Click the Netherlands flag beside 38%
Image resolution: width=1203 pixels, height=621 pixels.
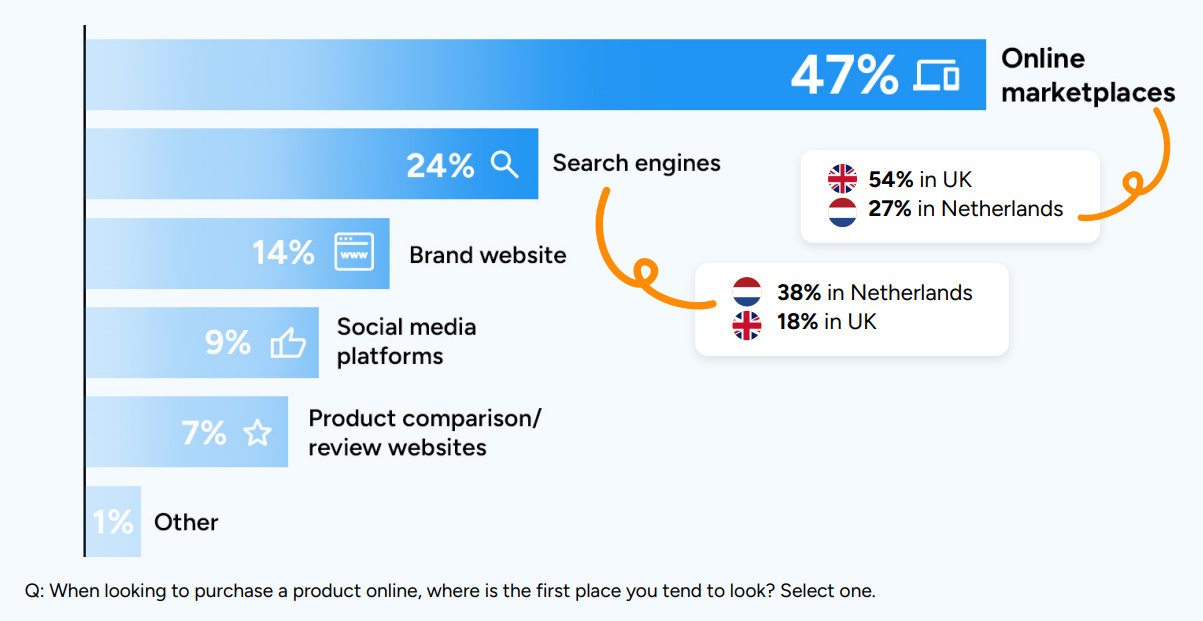tap(747, 292)
